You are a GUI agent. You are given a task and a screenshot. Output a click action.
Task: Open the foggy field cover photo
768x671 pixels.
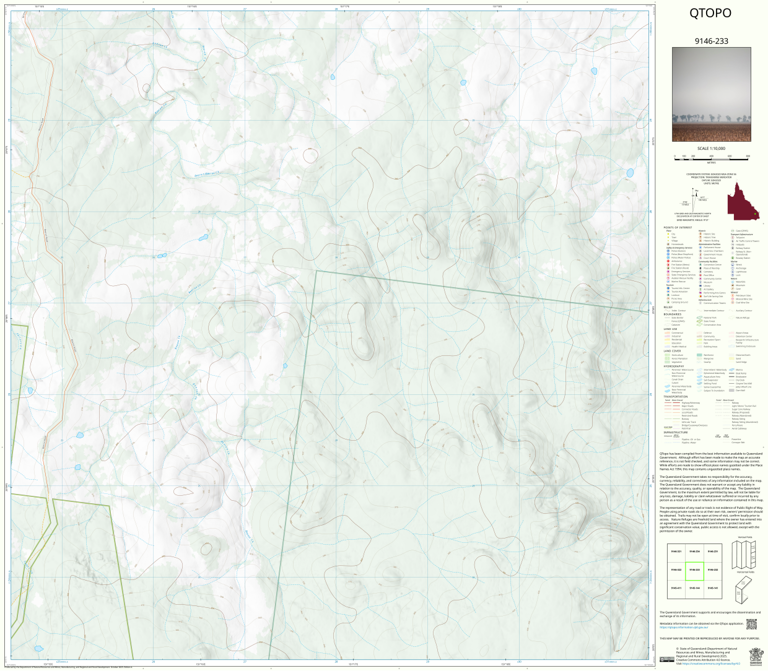(x=711, y=94)
